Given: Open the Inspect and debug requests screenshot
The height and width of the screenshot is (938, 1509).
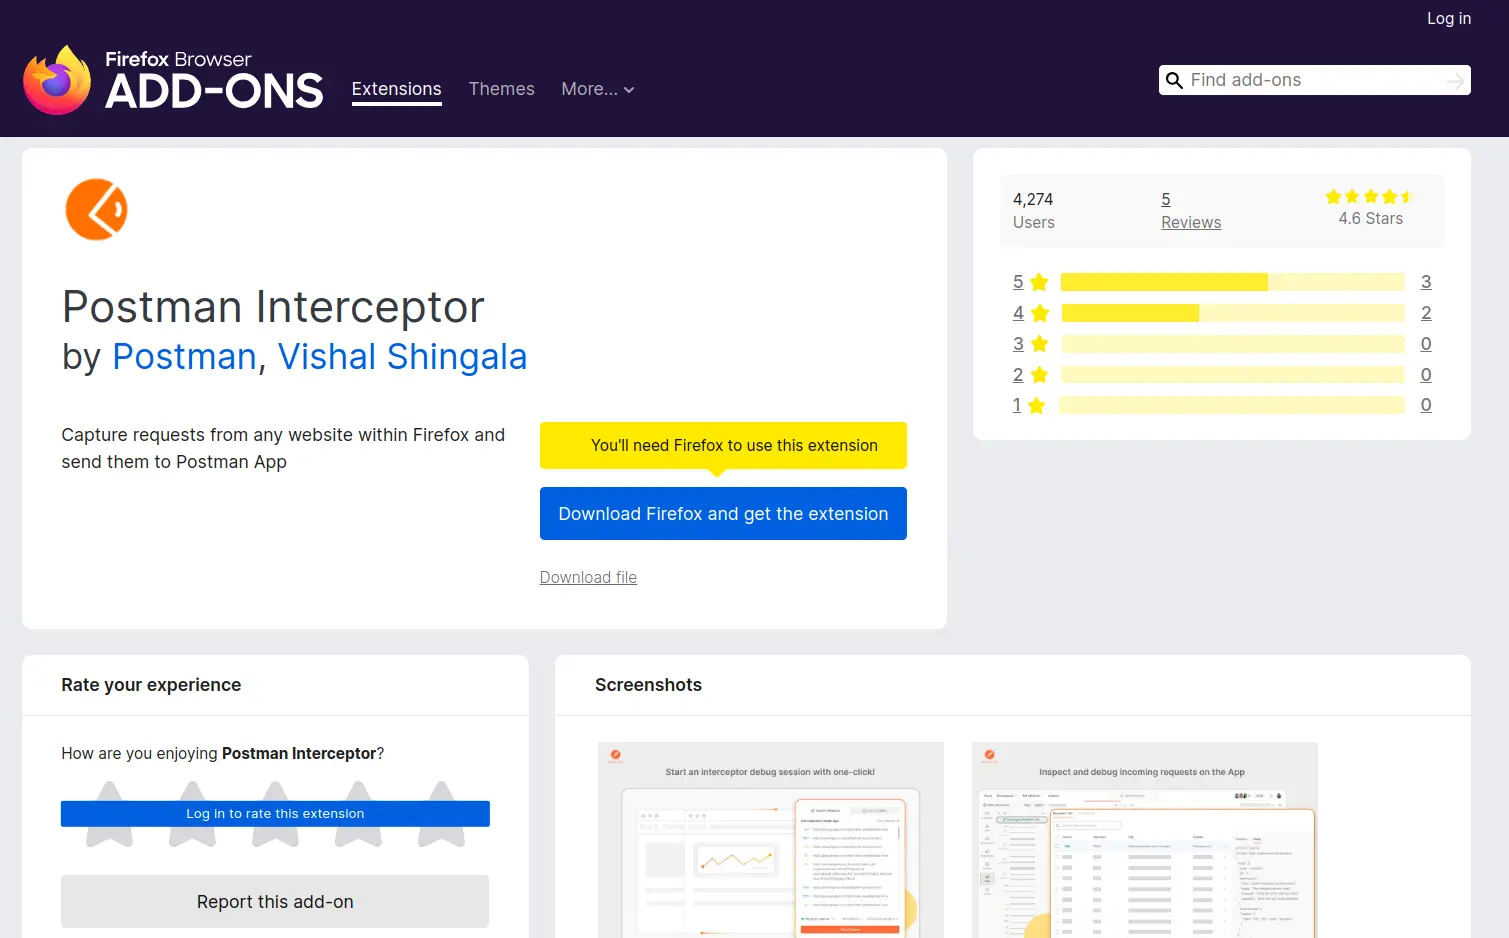Looking at the screenshot, I should click(1145, 840).
